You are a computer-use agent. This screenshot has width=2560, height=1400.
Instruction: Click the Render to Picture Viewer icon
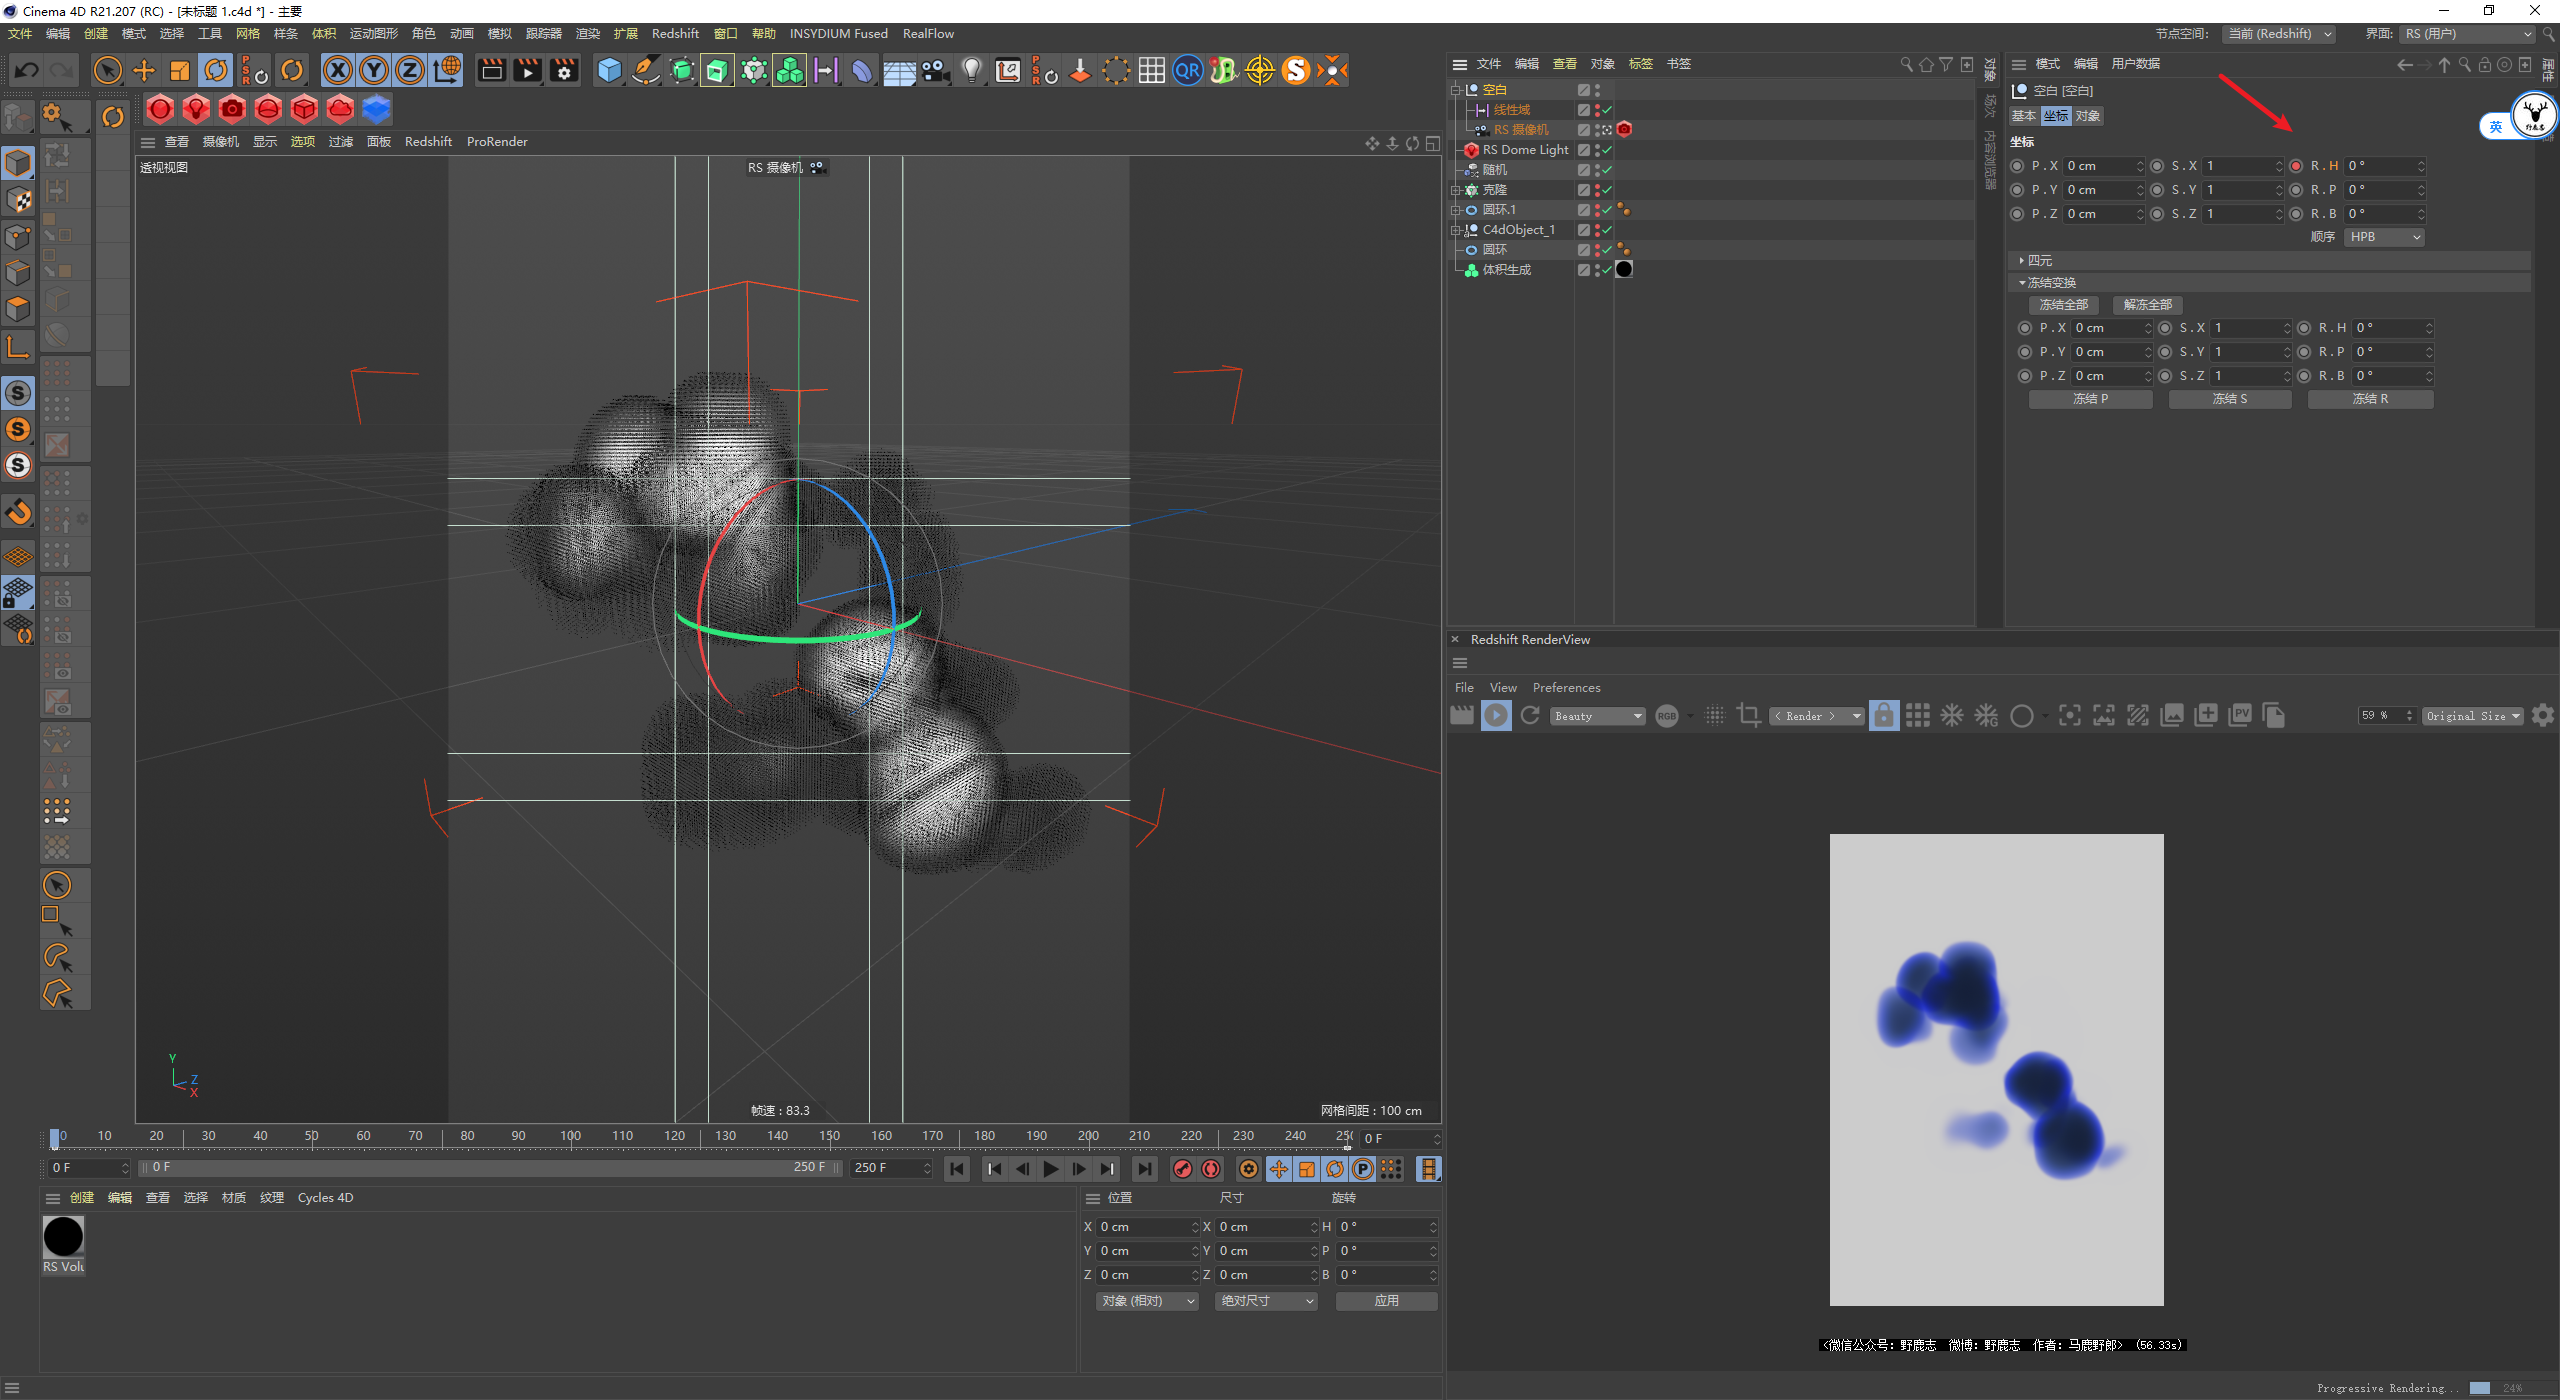pyautogui.click(x=527, y=71)
